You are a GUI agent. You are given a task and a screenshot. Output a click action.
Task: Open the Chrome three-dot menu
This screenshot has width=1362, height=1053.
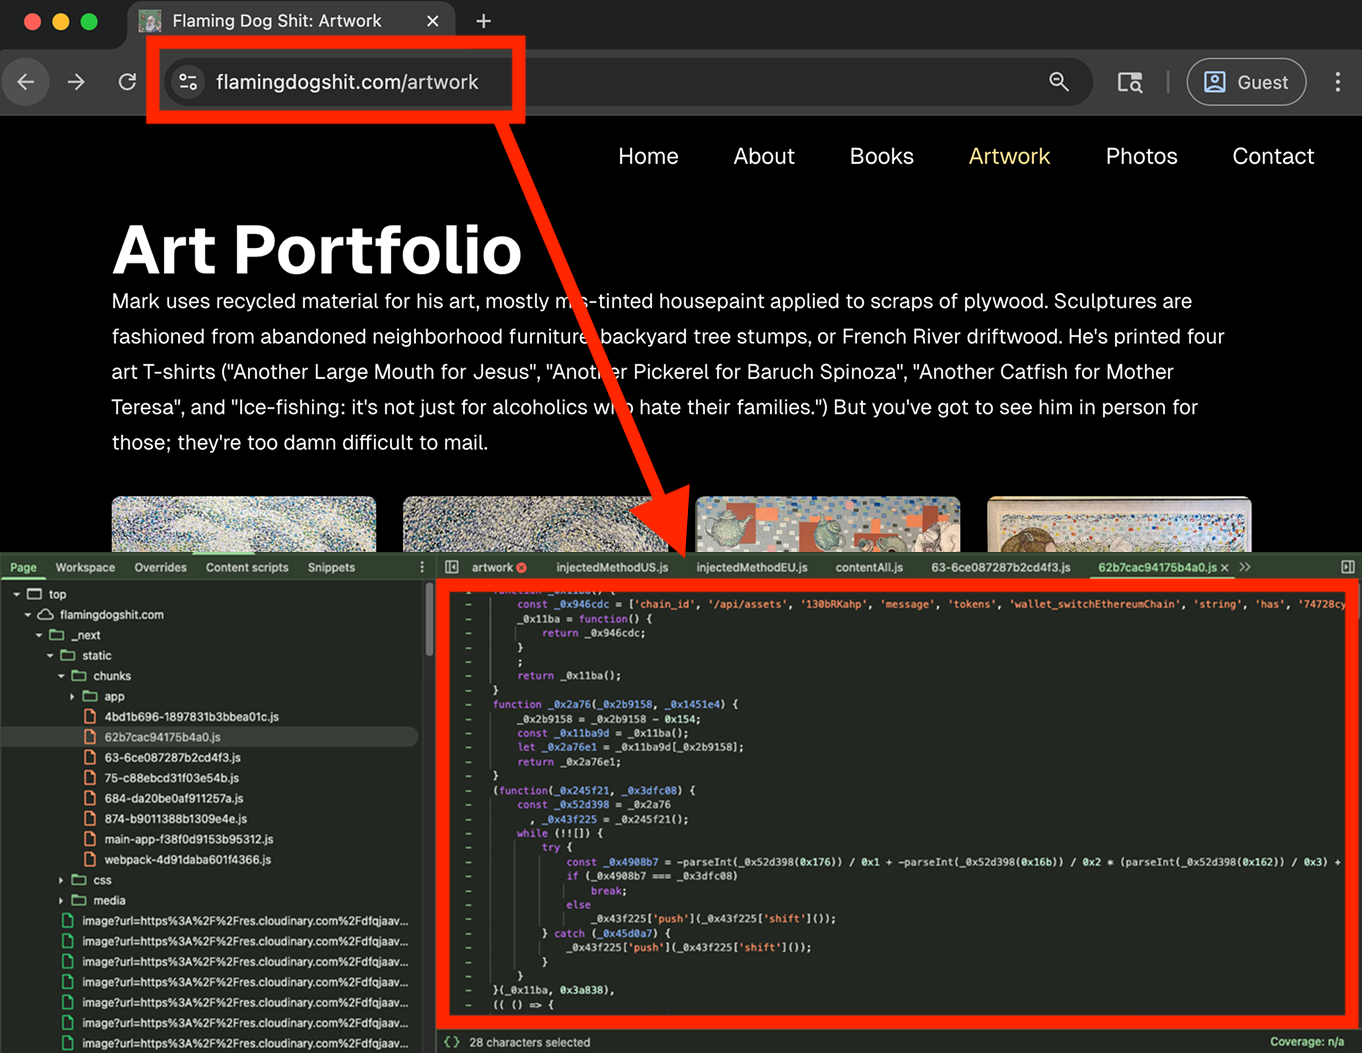click(x=1337, y=82)
